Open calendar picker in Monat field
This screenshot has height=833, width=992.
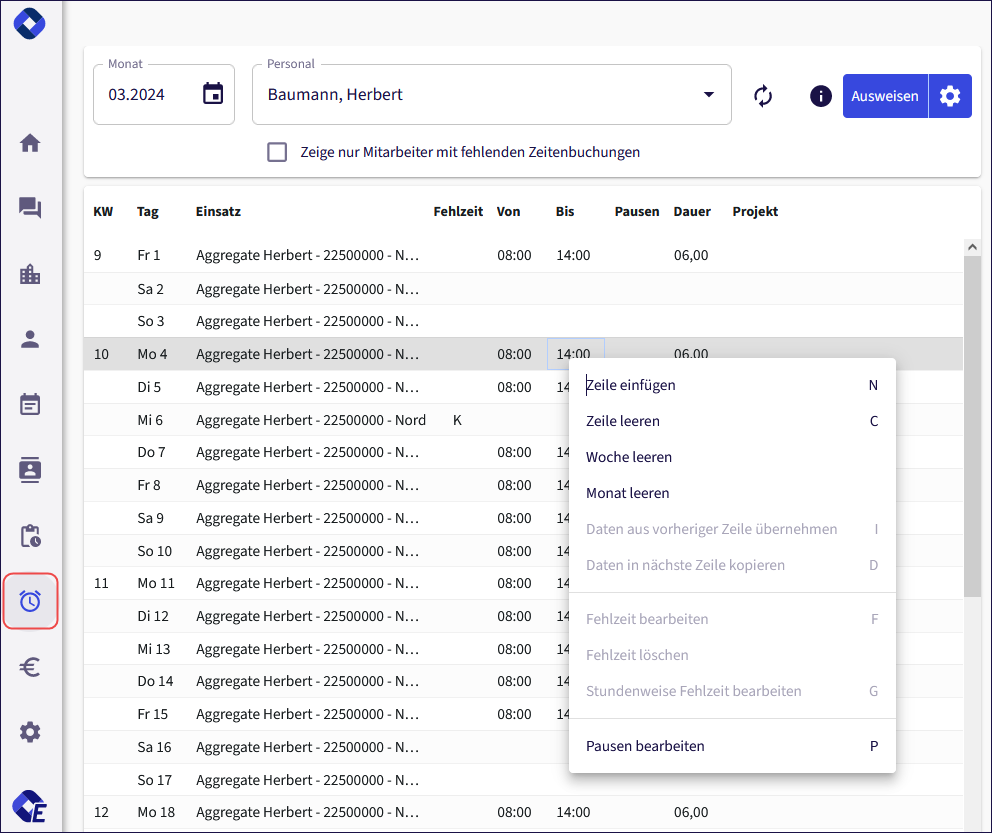coord(213,94)
